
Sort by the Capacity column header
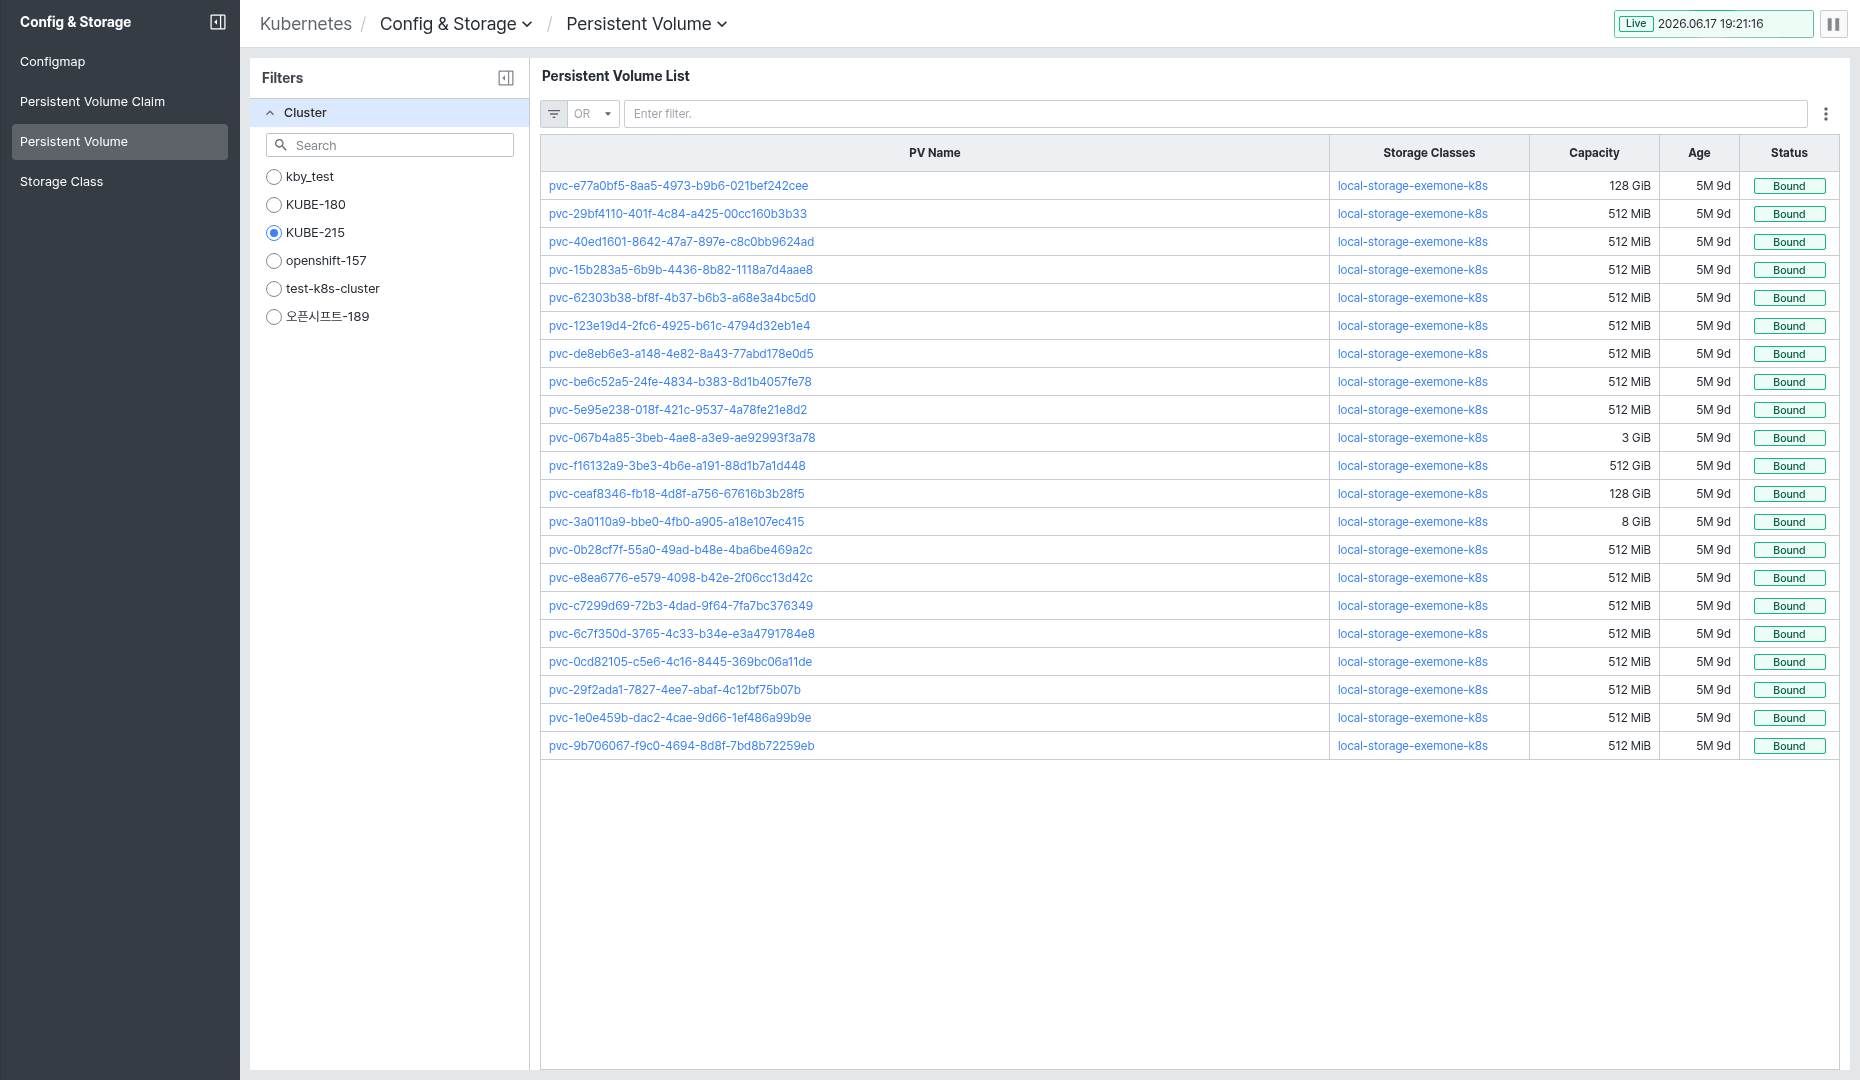[x=1594, y=153]
